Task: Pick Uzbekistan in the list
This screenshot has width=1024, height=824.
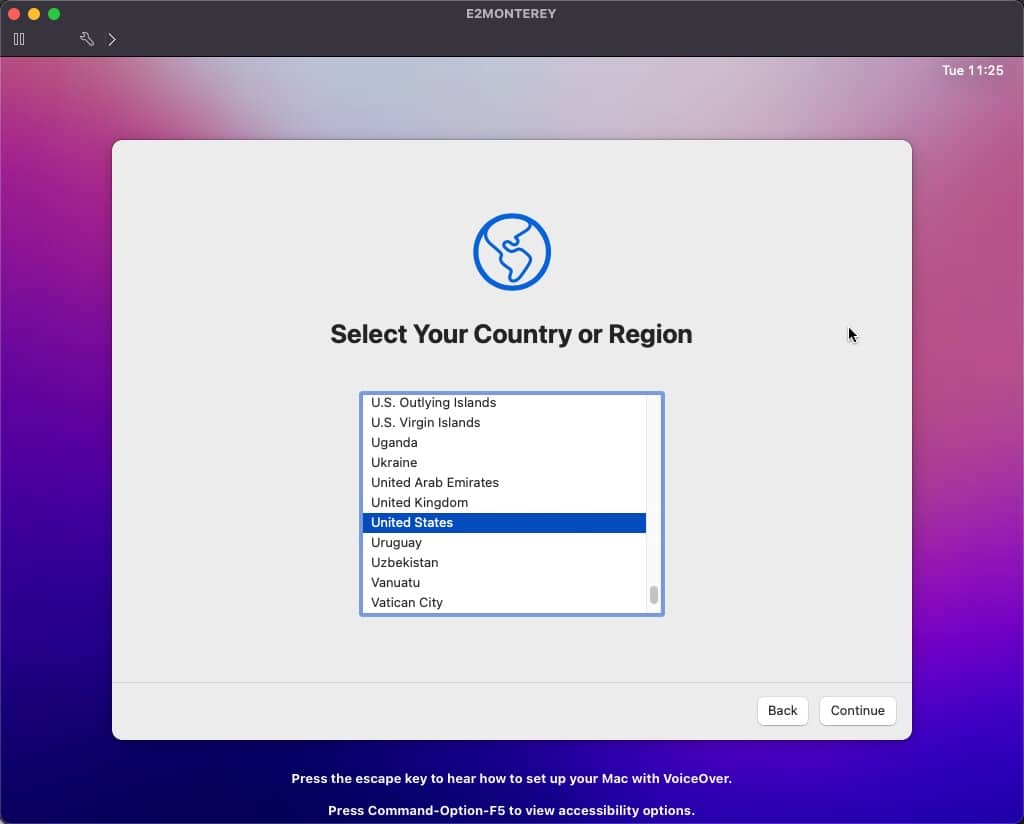Action: [504, 562]
